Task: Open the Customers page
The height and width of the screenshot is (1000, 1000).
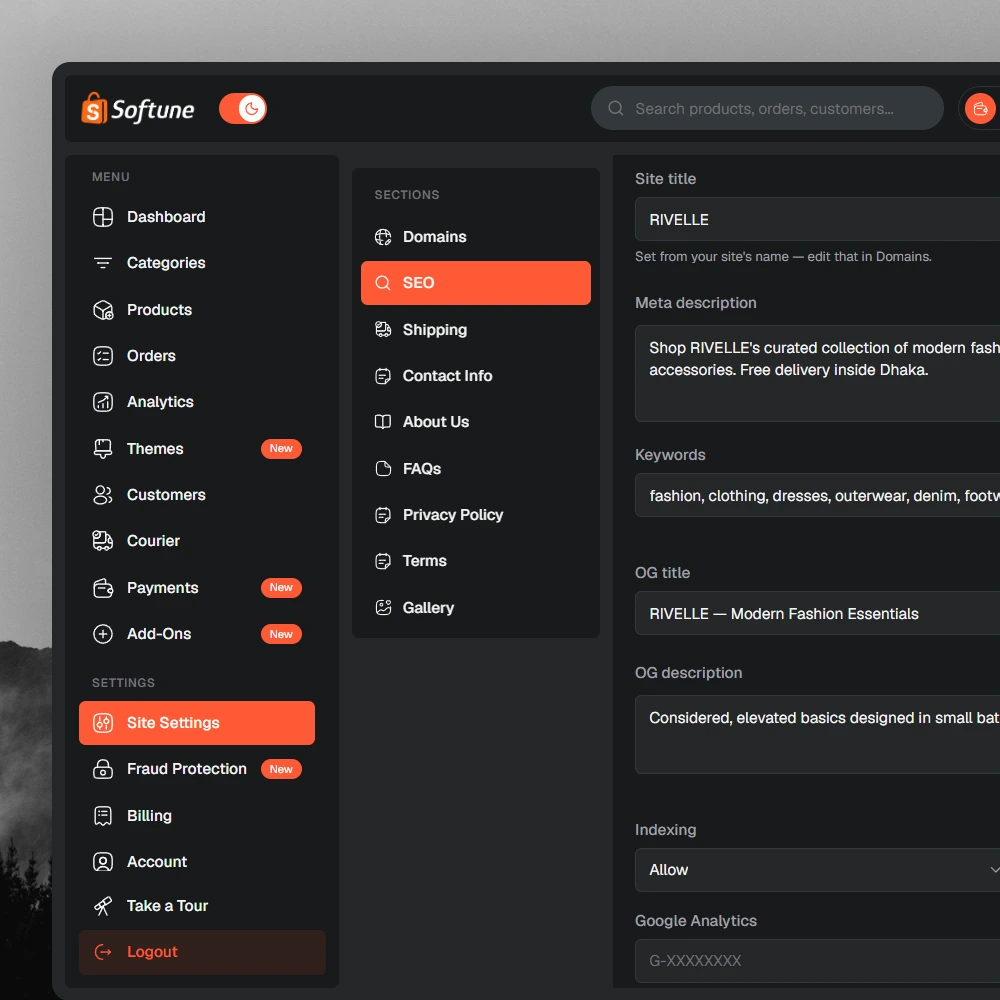Action: pyautogui.click(x=196, y=495)
